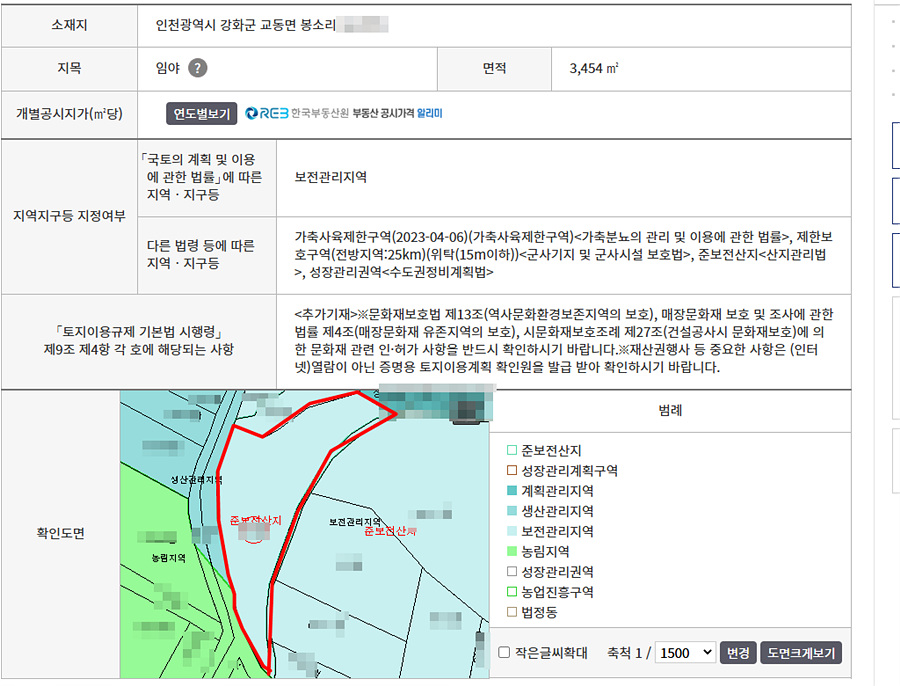The width and height of the screenshot is (900, 686).
Task: Click the red 준보전산지 label inside parcel outline
Action: pos(256,521)
